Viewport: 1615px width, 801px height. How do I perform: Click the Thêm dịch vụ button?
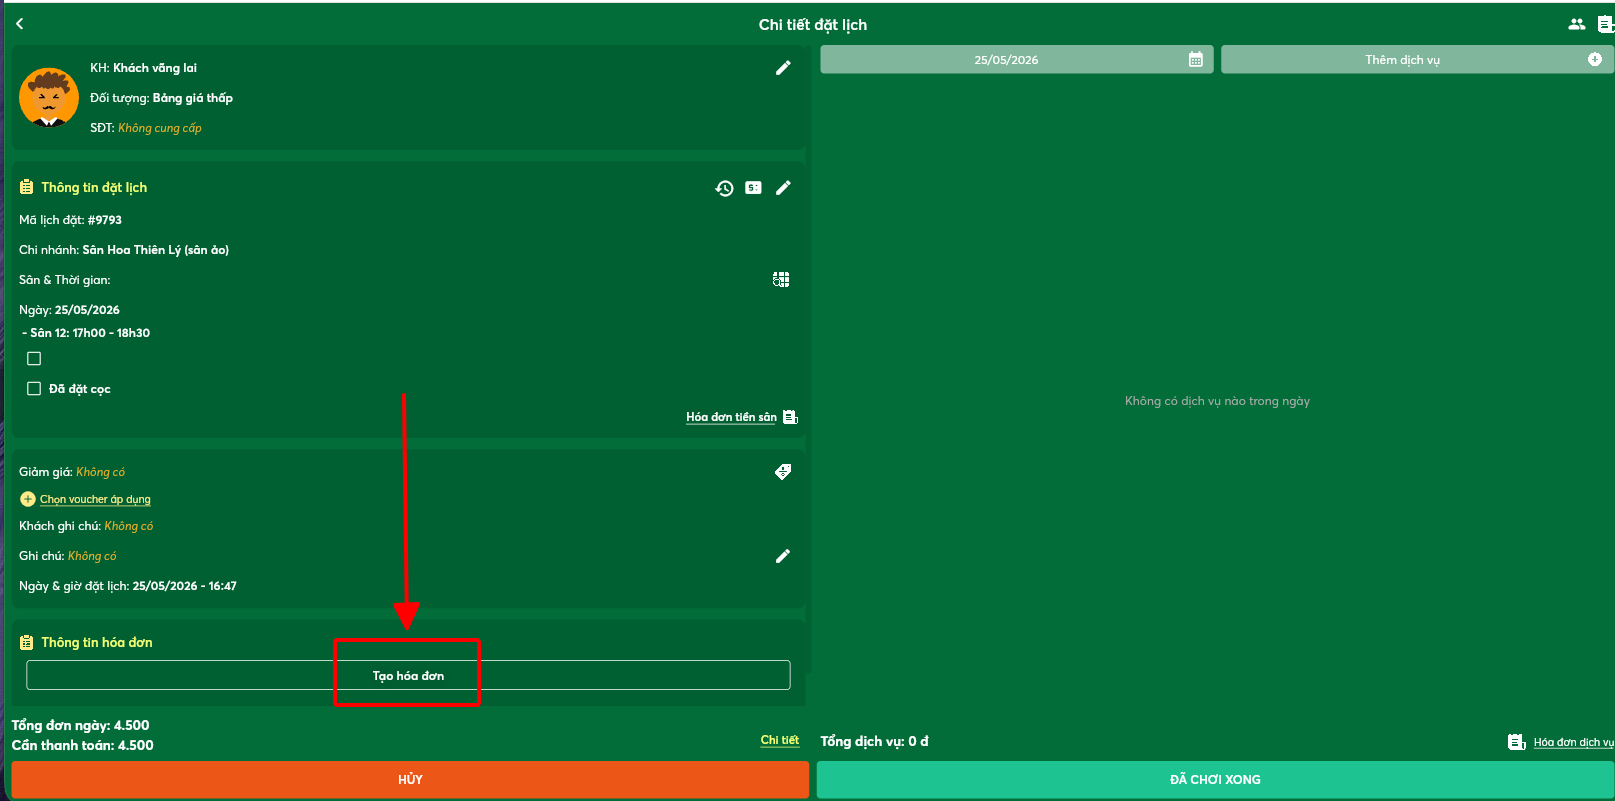[x=1417, y=59]
